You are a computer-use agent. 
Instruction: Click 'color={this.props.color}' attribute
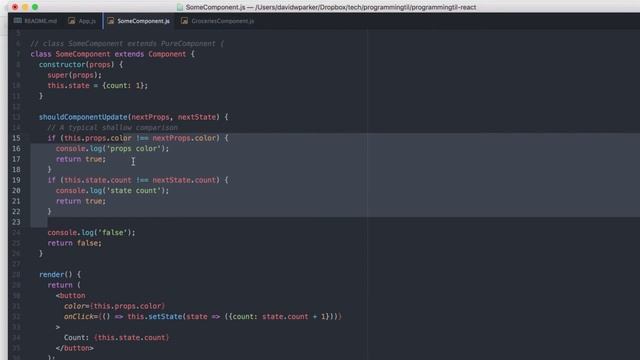(x=114, y=306)
